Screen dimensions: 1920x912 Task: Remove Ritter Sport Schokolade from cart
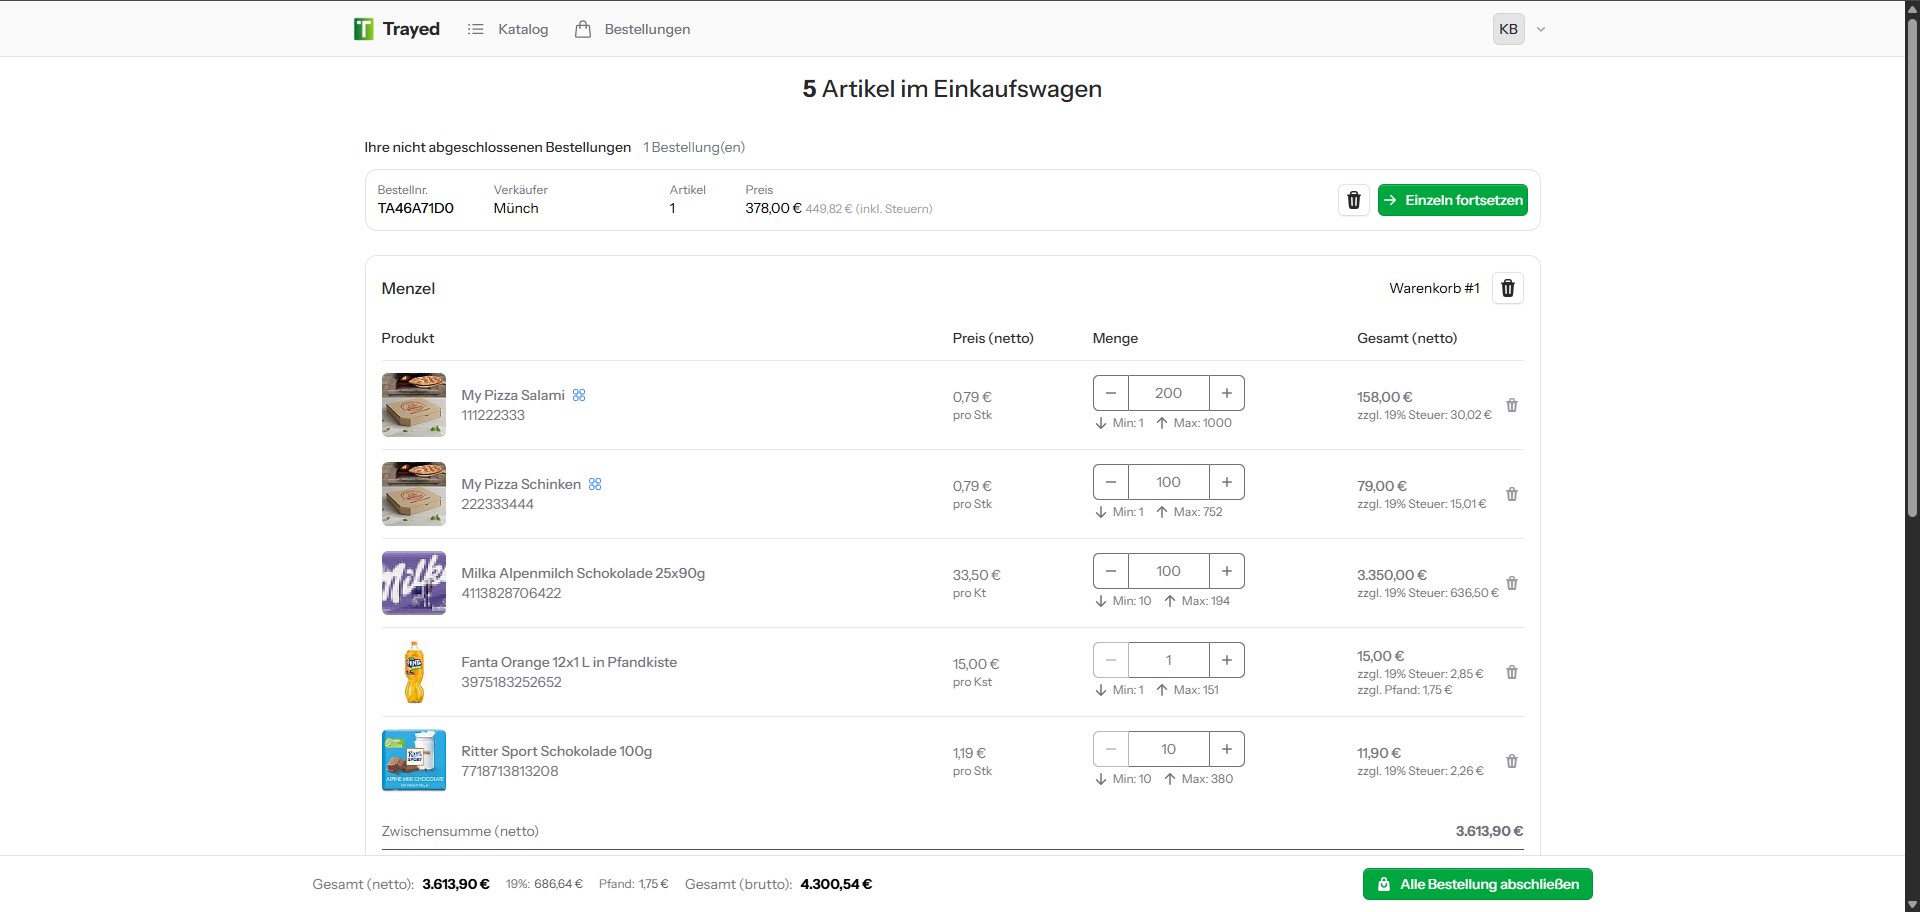tap(1511, 761)
